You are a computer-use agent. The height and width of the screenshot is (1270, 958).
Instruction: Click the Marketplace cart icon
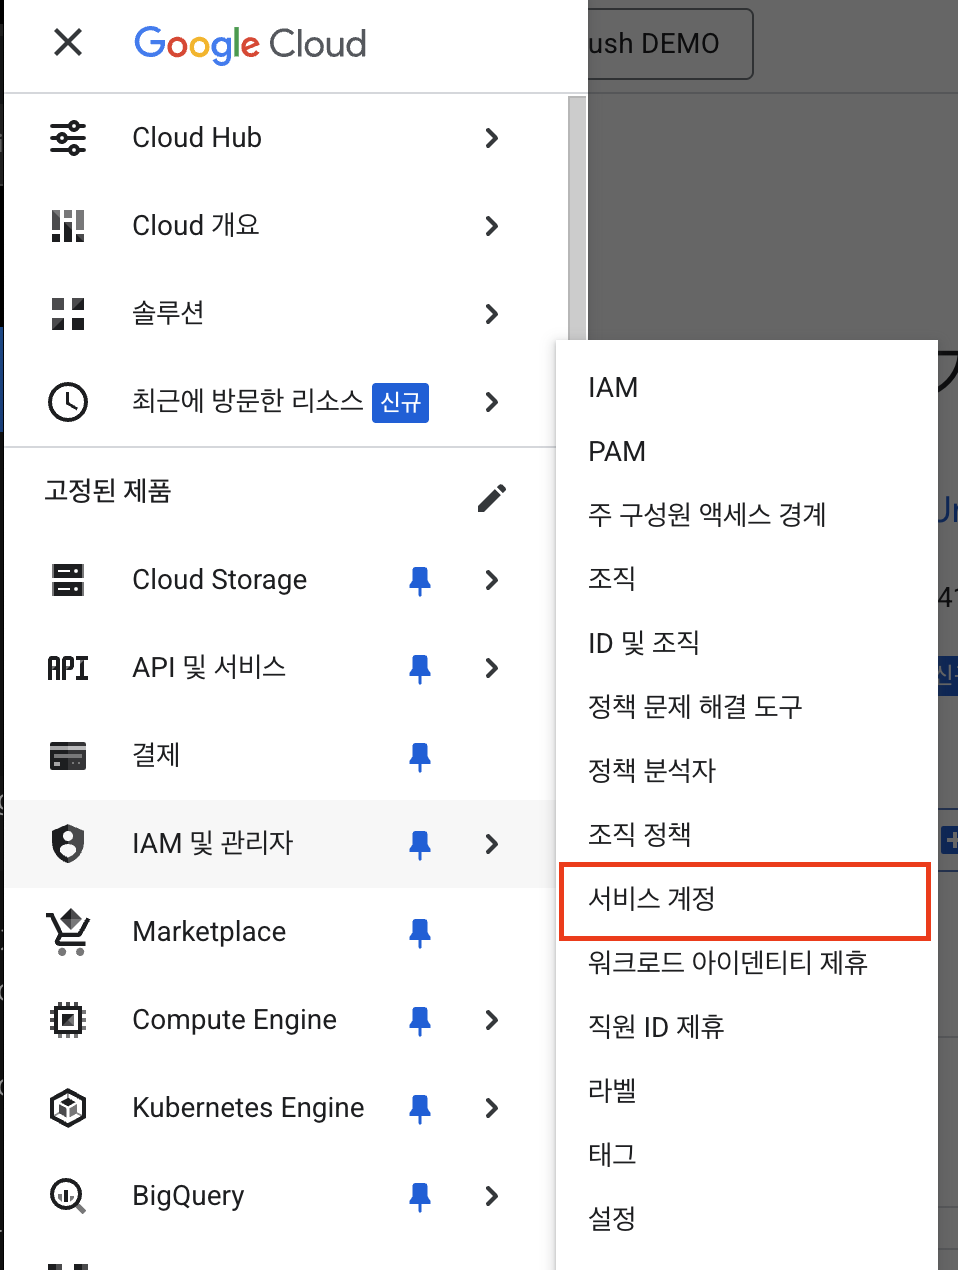(68, 932)
